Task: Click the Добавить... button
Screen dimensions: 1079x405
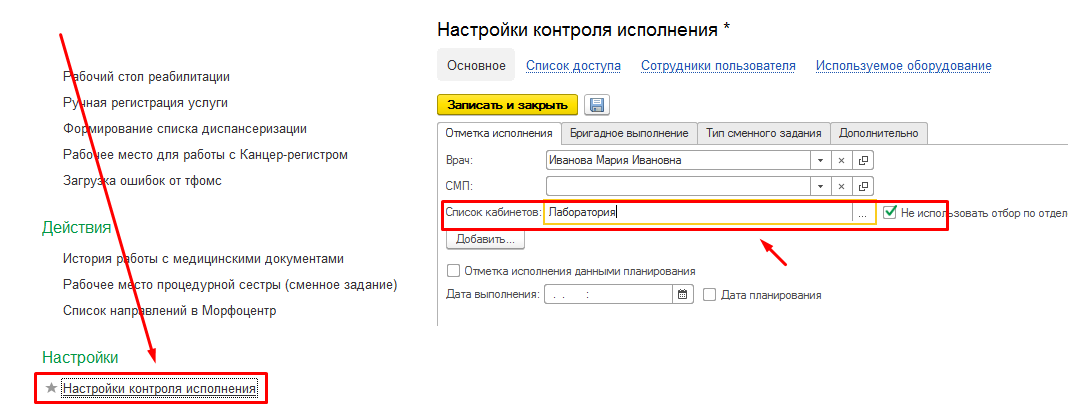Action: (485, 240)
